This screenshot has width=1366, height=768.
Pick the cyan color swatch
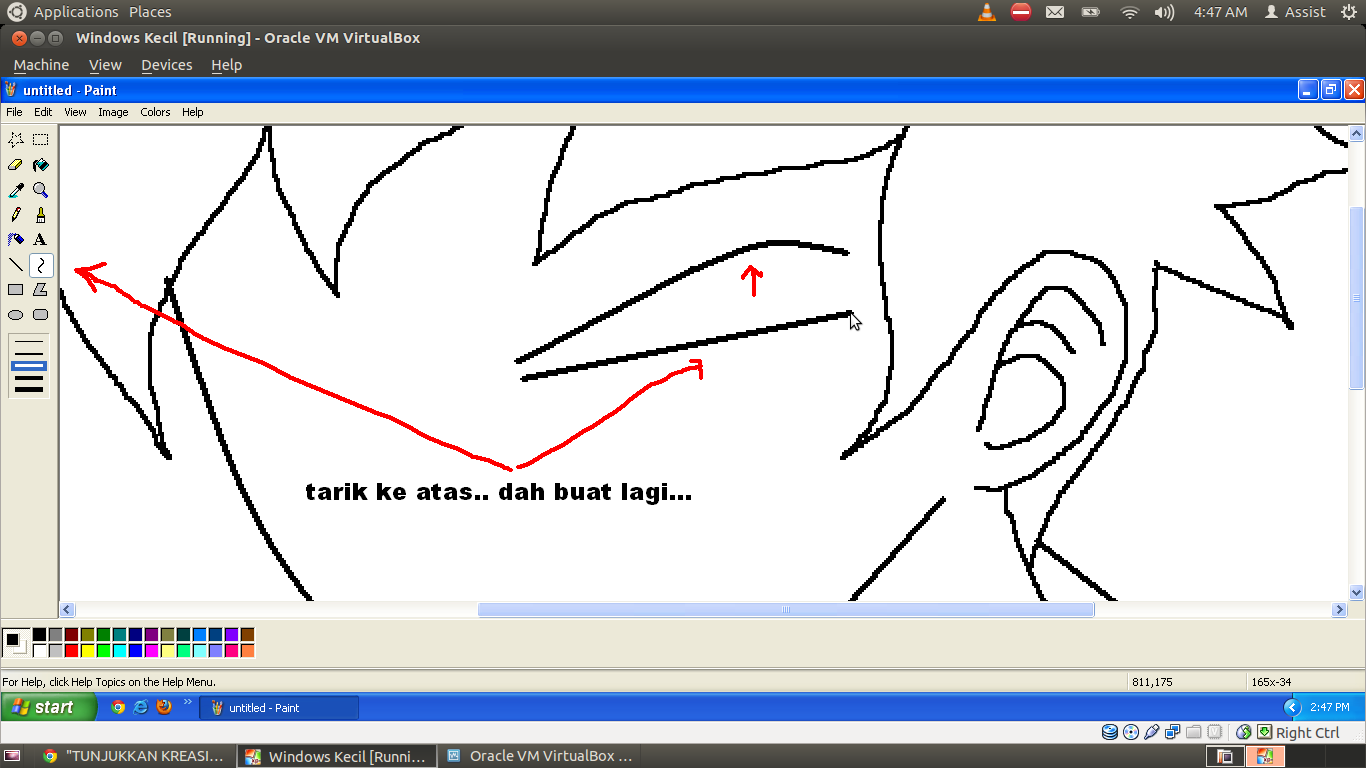pos(119,651)
